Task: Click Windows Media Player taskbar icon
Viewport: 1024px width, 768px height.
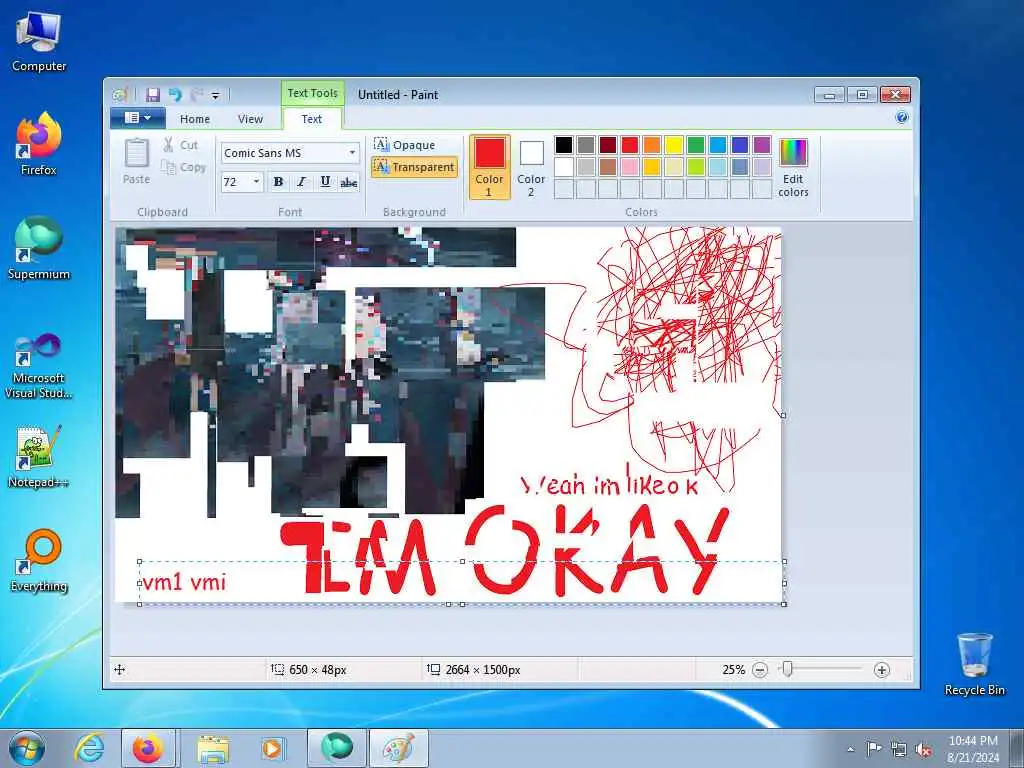Action: coord(272,748)
